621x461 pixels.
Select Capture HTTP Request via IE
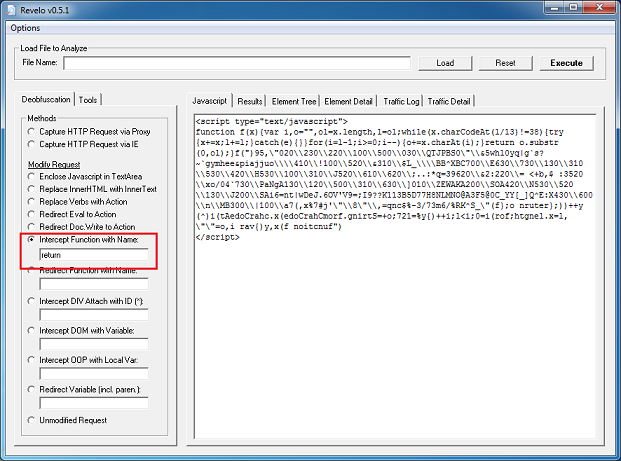pyautogui.click(x=32, y=145)
